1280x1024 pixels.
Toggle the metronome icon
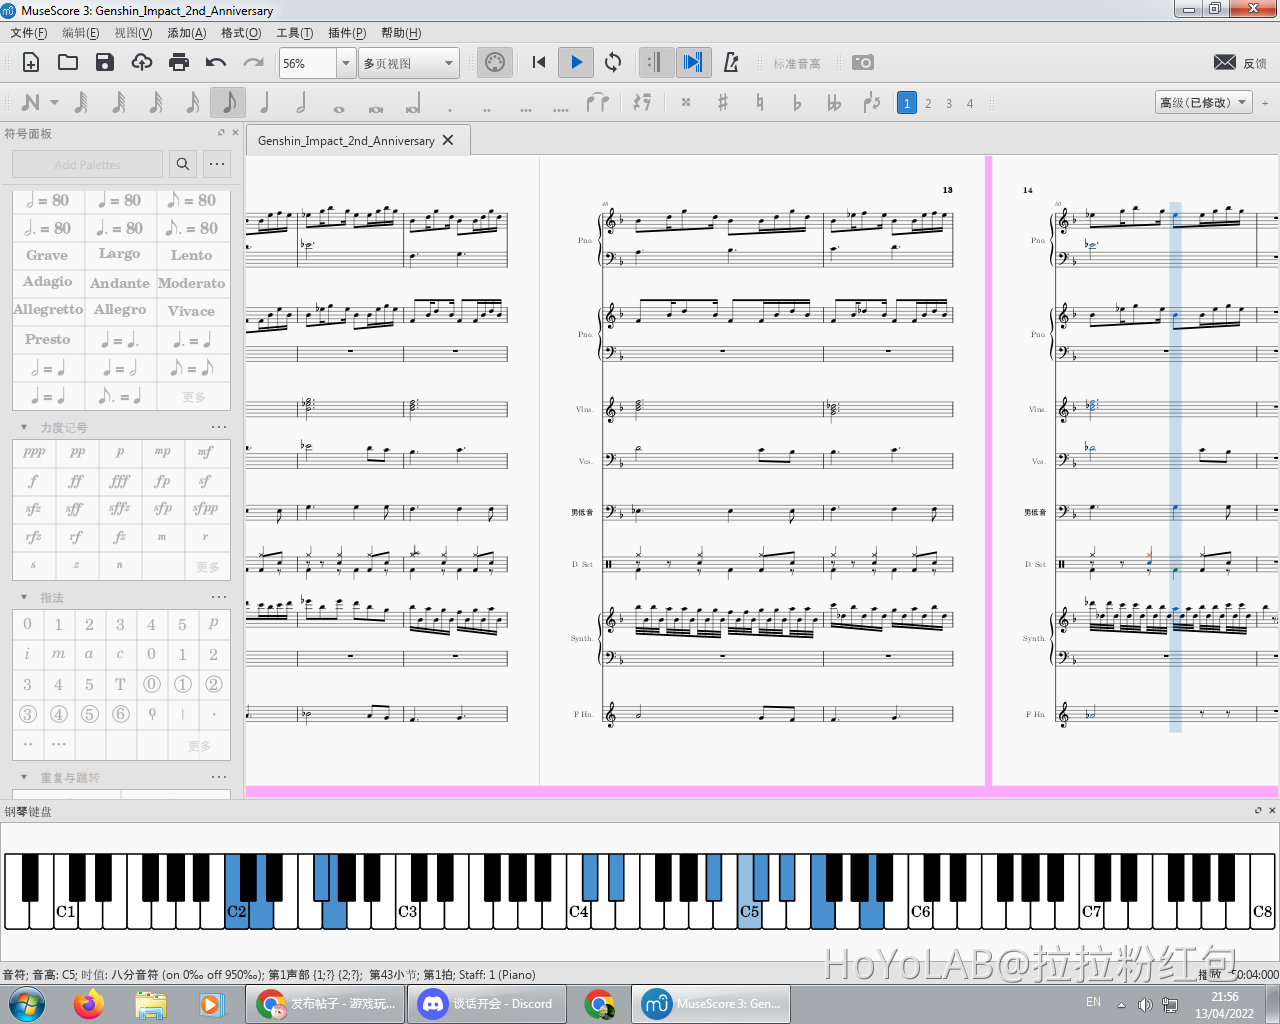(731, 62)
